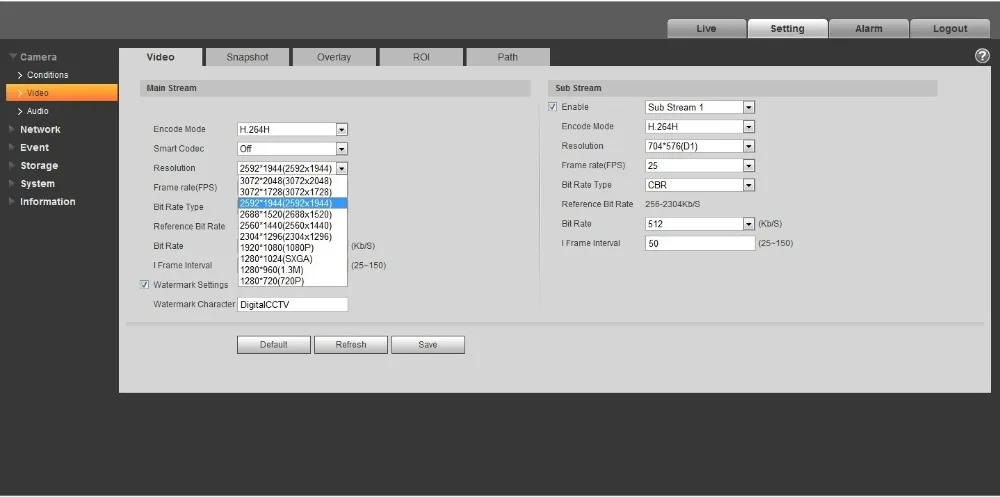Open sub stream Resolution 704*576 dropdown
This screenshot has height=497, width=1000.
tap(700, 146)
